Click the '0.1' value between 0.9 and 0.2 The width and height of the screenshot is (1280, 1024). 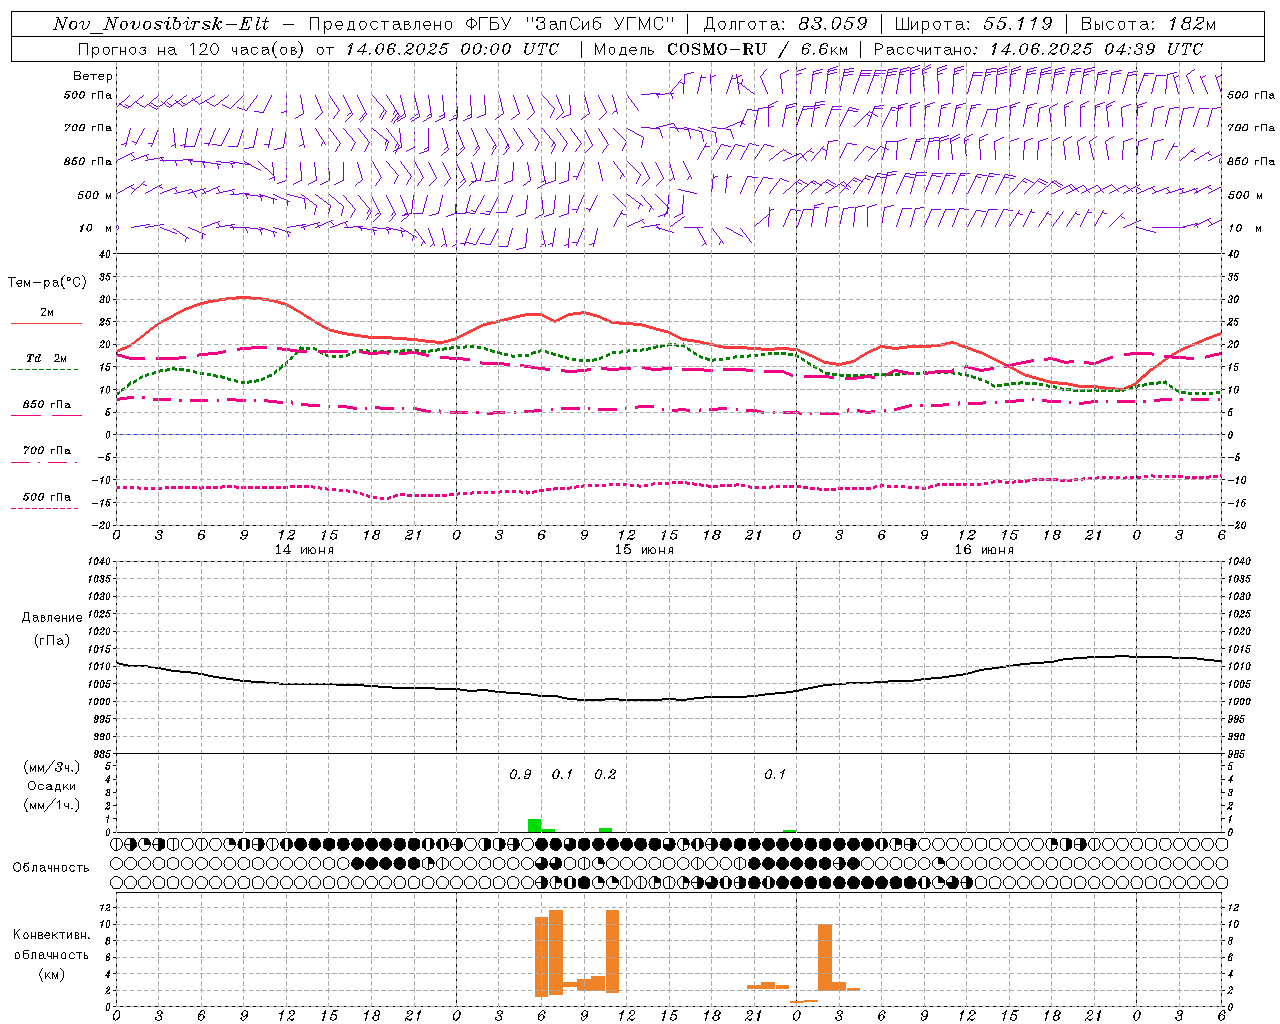pos(562,775)
